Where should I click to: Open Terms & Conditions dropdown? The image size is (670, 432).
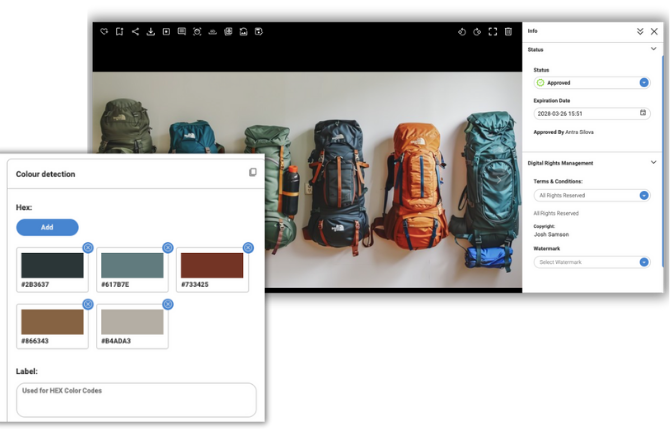tap(644, 195)
